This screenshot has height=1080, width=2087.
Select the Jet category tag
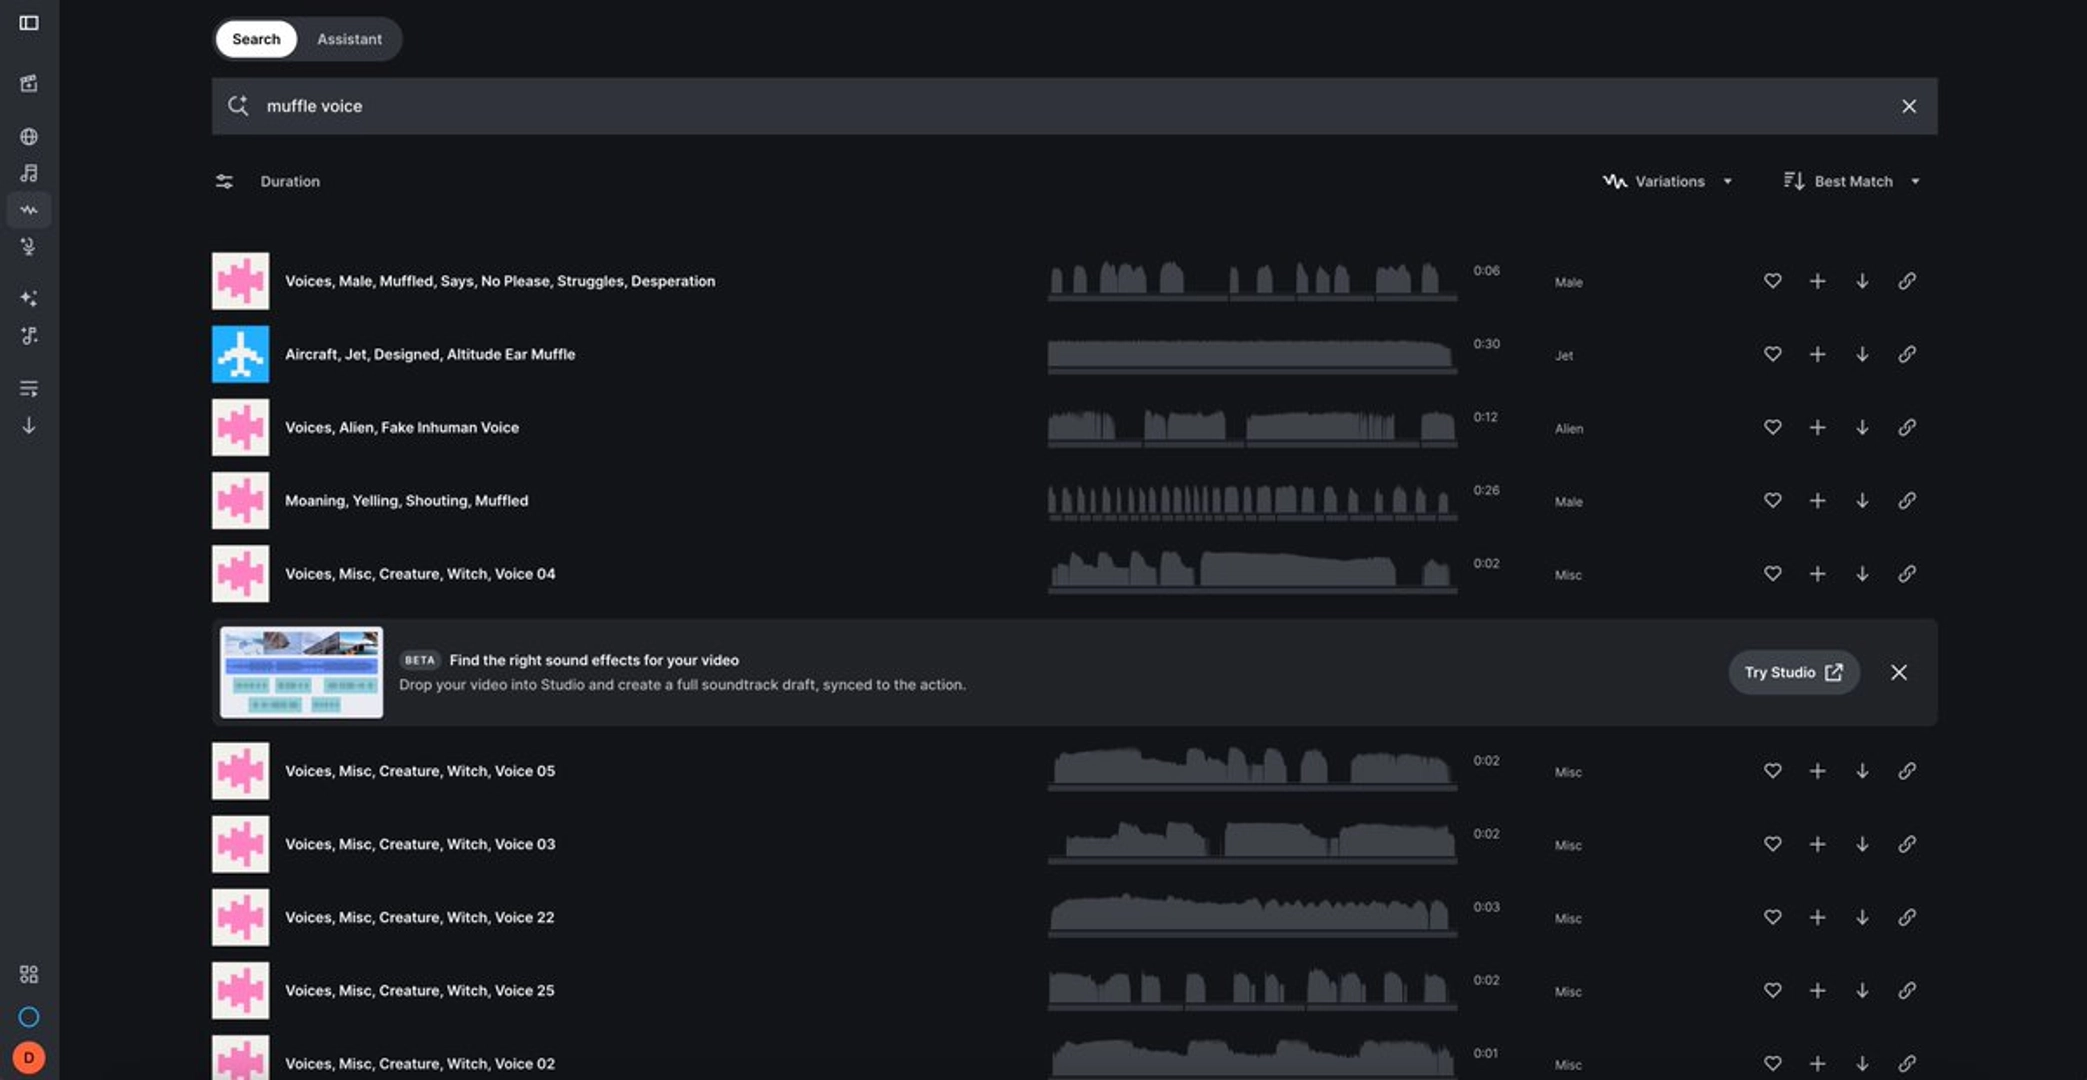click(1564, 356)
